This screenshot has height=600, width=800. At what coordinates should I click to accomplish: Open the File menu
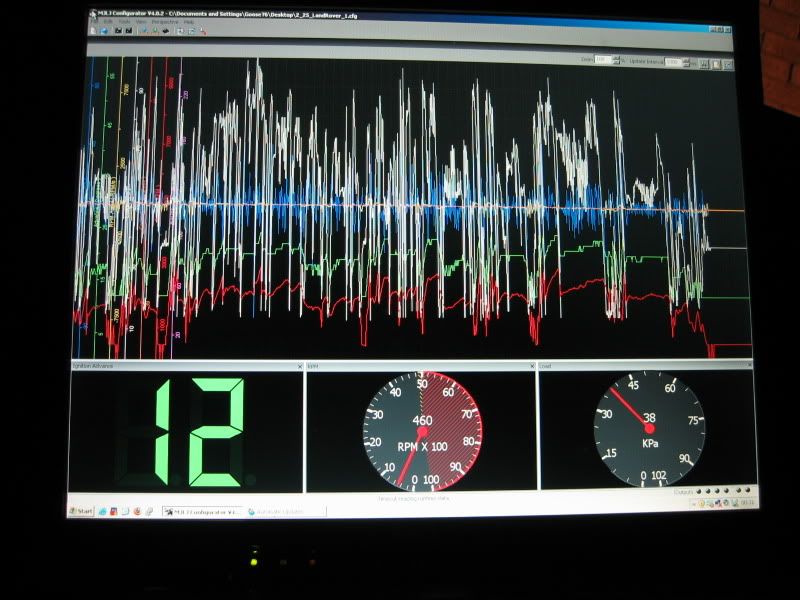(x=95, y=21)
